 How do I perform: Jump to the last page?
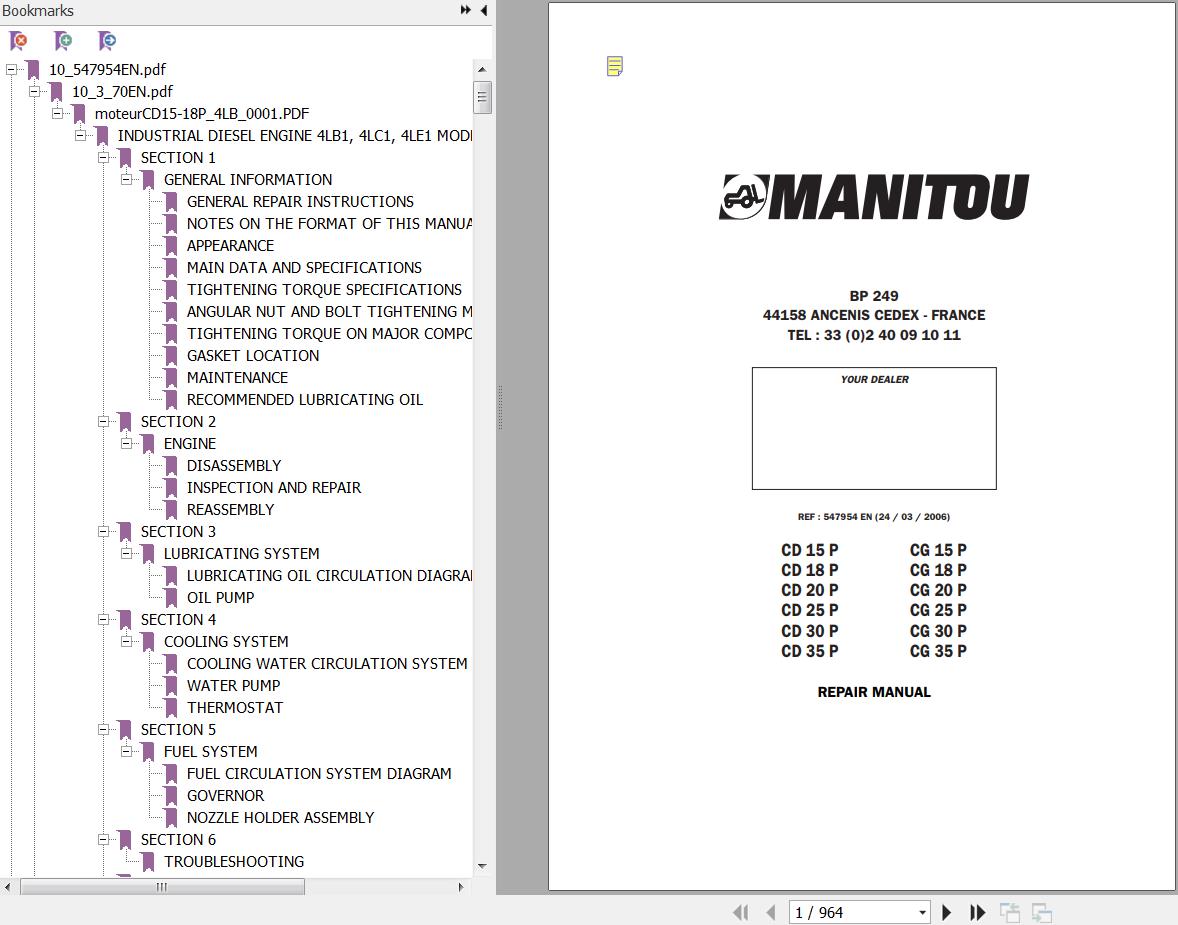(x=977, y=912)
